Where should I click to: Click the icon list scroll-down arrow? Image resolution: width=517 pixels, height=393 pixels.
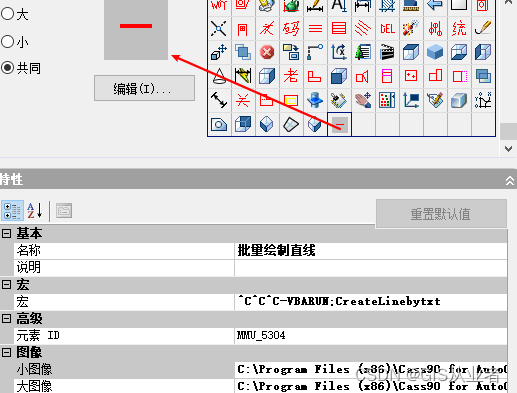508,149
